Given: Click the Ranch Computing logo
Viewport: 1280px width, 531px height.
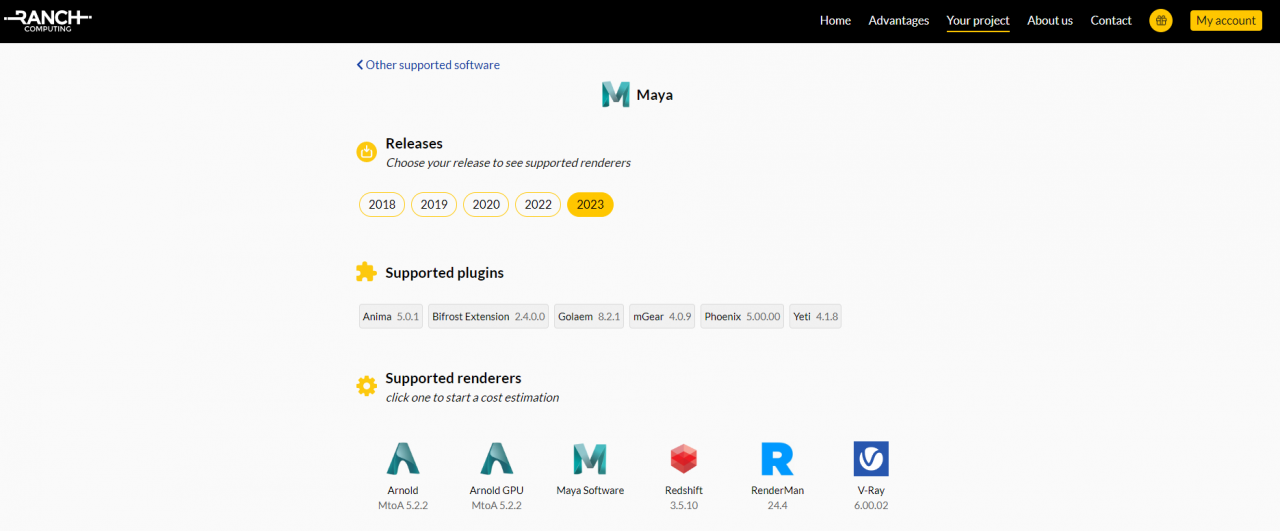Looking at the screenshot, I should click(48, 20).
